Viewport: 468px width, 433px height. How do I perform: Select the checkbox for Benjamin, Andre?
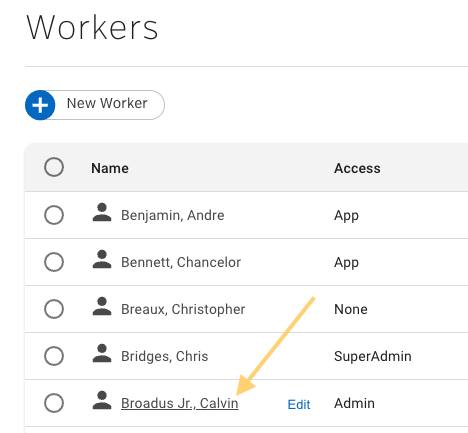coord(54,215)
